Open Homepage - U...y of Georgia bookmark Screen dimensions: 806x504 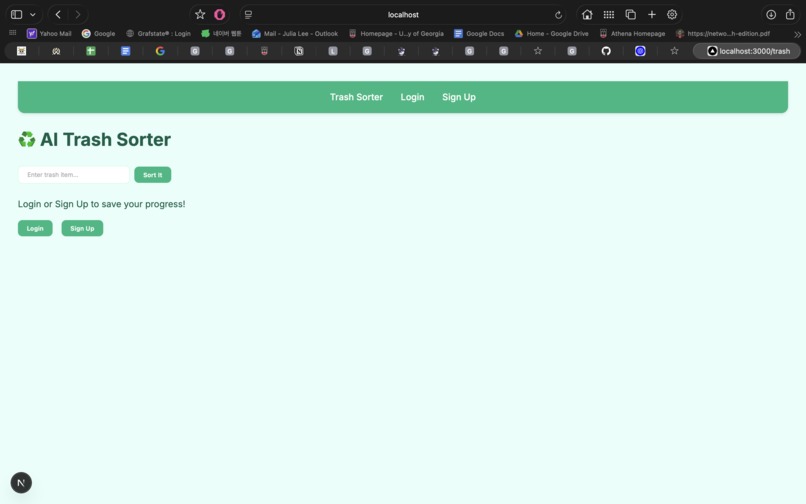[396, 33]
